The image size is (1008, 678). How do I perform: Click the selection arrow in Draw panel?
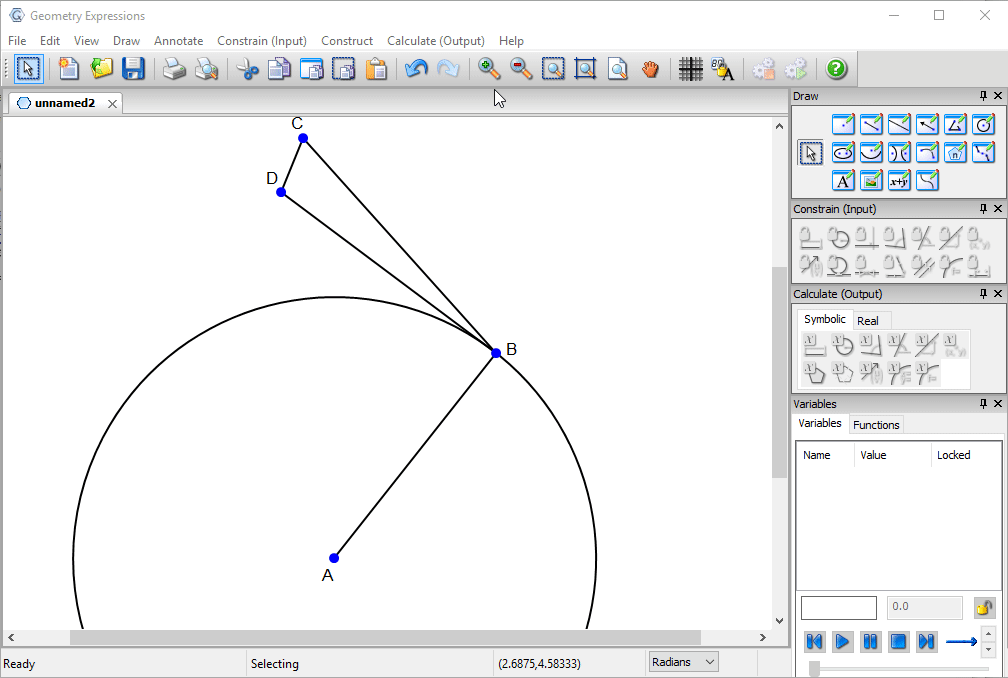810,153
